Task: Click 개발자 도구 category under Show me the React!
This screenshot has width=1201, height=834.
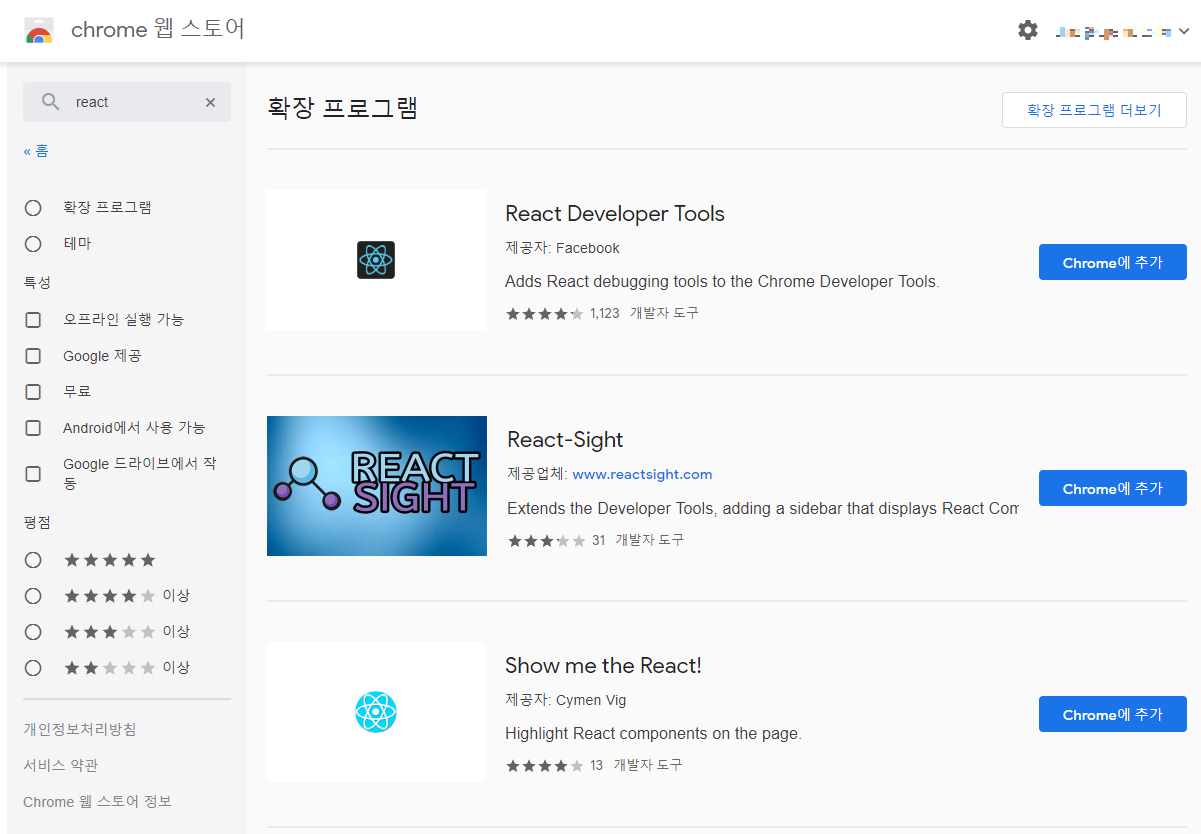Action: tap(647, 765)
